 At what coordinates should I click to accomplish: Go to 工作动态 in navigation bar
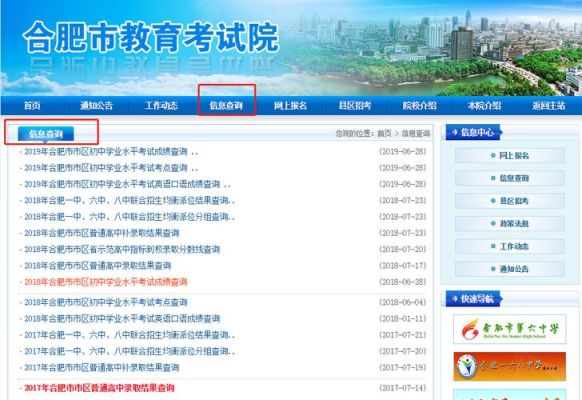(x=161, y=106)
